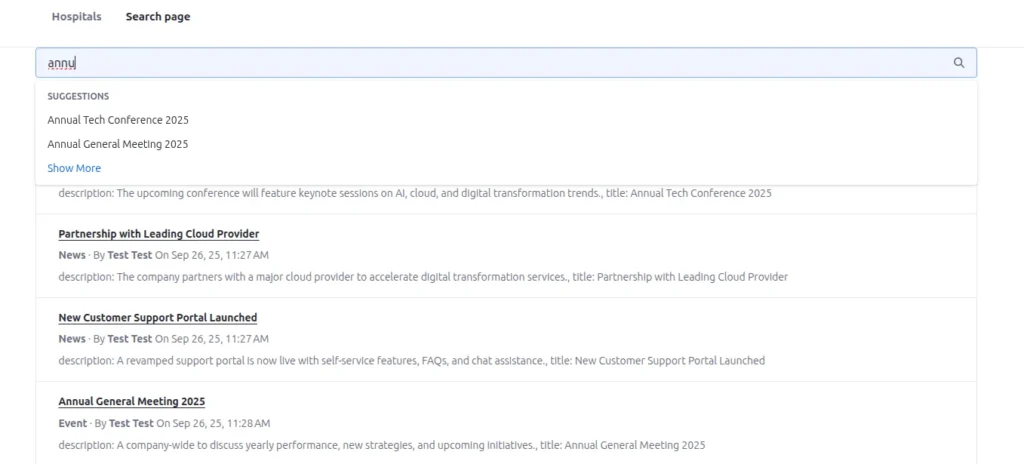Open 'New Customer Support Portal Launched' result heading
The width and height of the screenshot is (1024, 464).
pos(157,318)
